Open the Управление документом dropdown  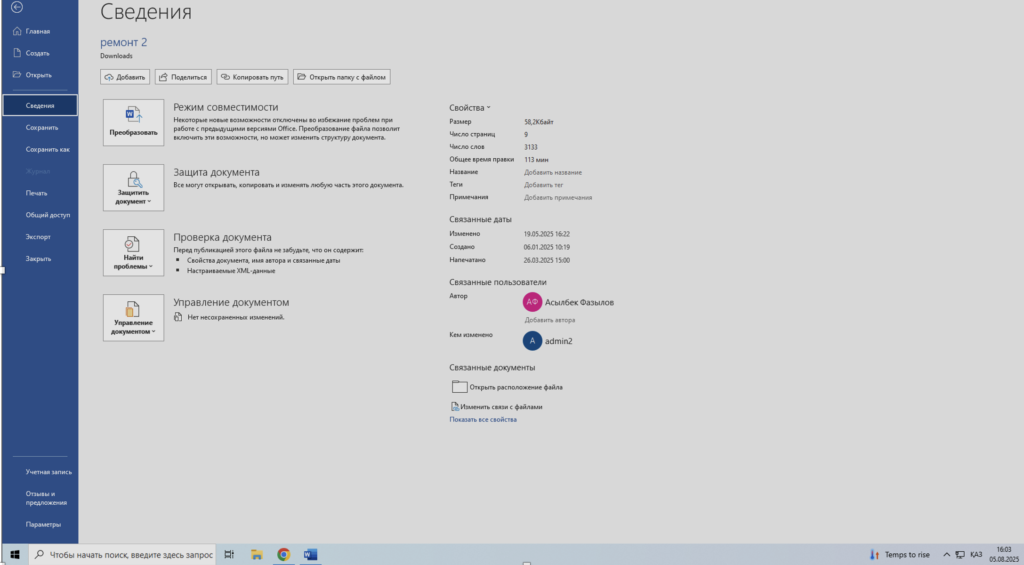pos(133,317)
